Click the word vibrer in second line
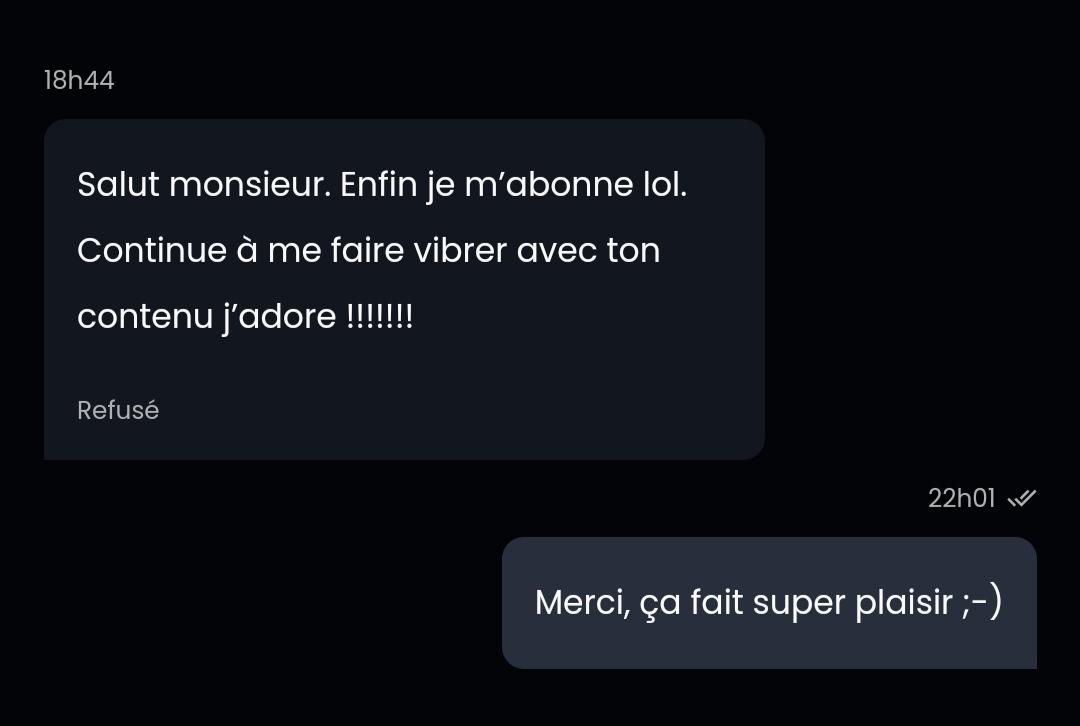Screen dimensions: 1080x726 coord(460,250)
